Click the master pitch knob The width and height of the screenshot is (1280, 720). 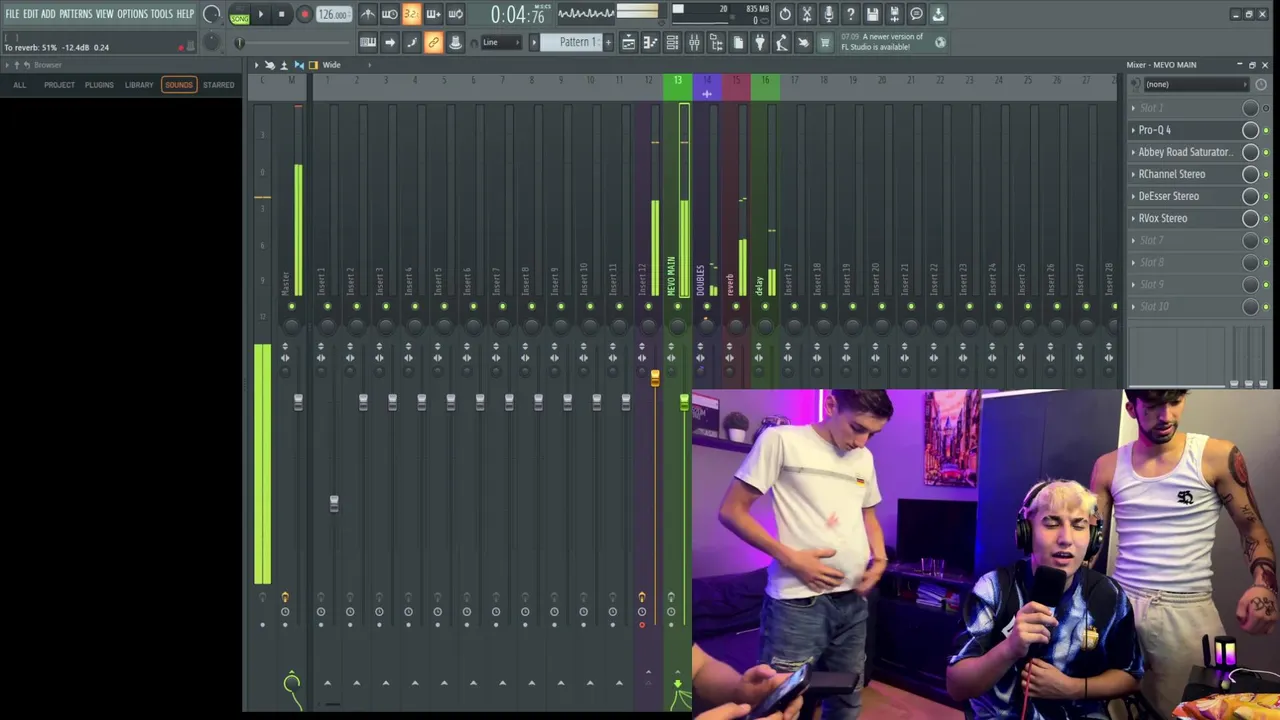(212, 42)
